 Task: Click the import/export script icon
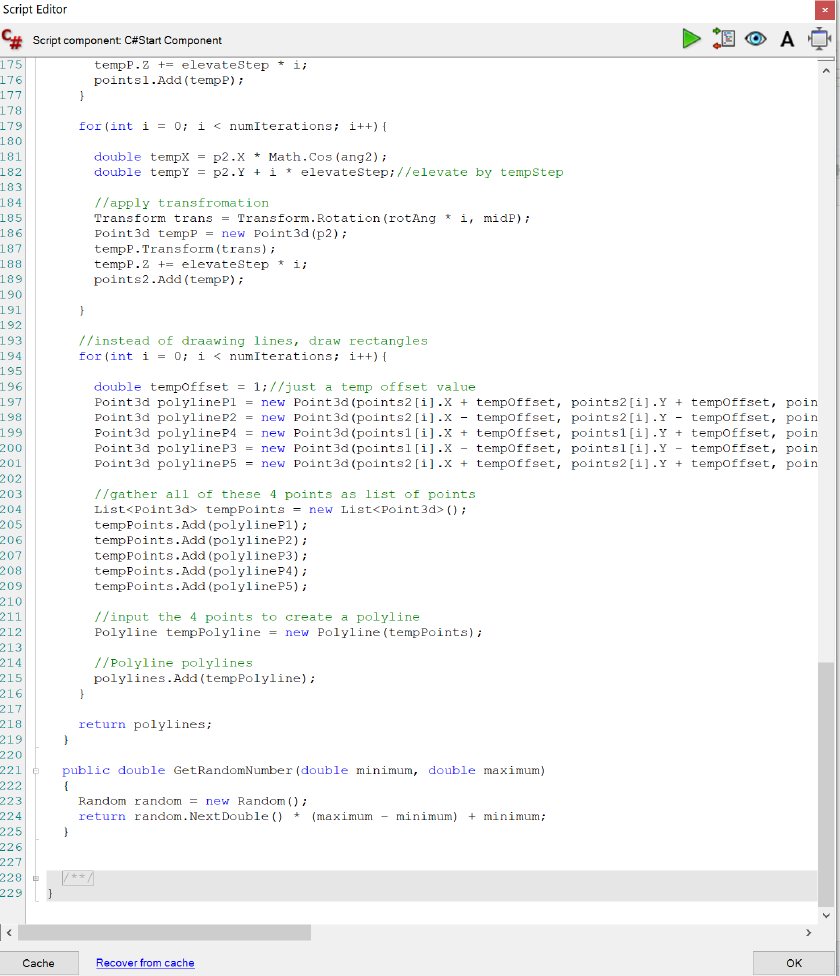pos(723,39)
